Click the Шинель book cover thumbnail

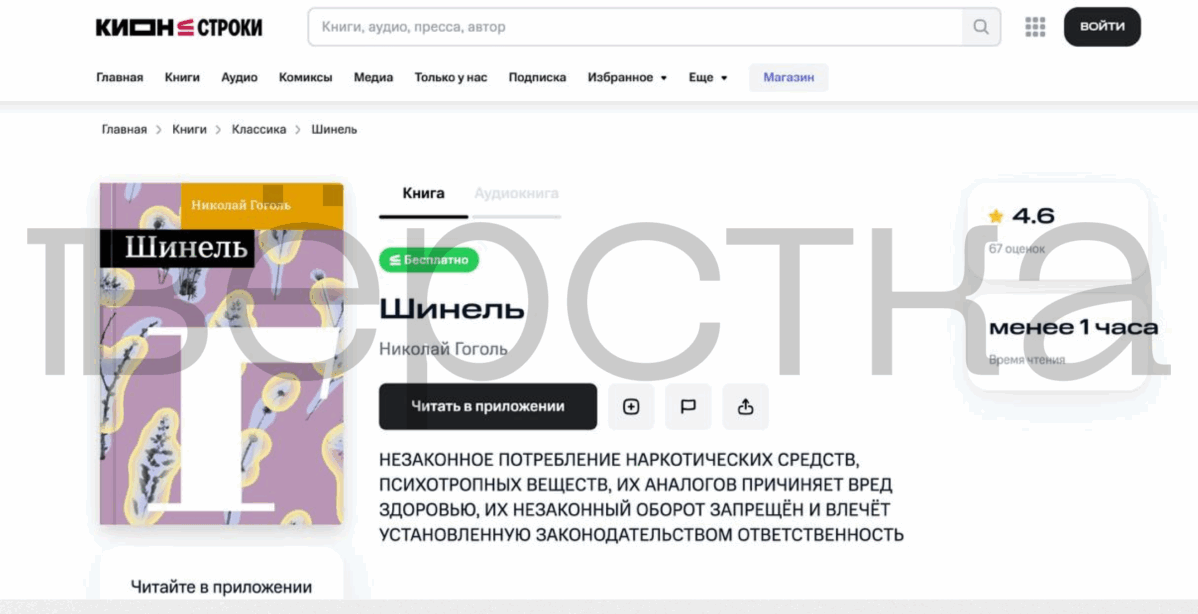tap(220, 355)
